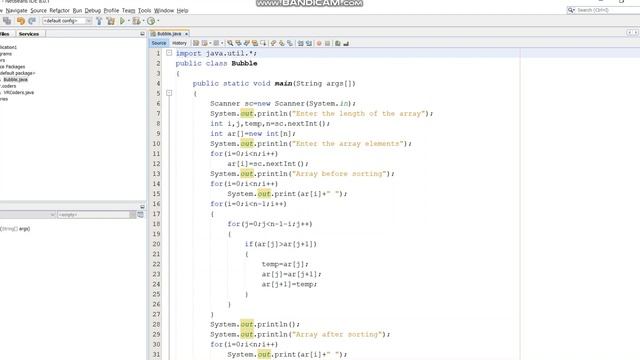Select the Source Packages tree node

(x=13, y=67)
